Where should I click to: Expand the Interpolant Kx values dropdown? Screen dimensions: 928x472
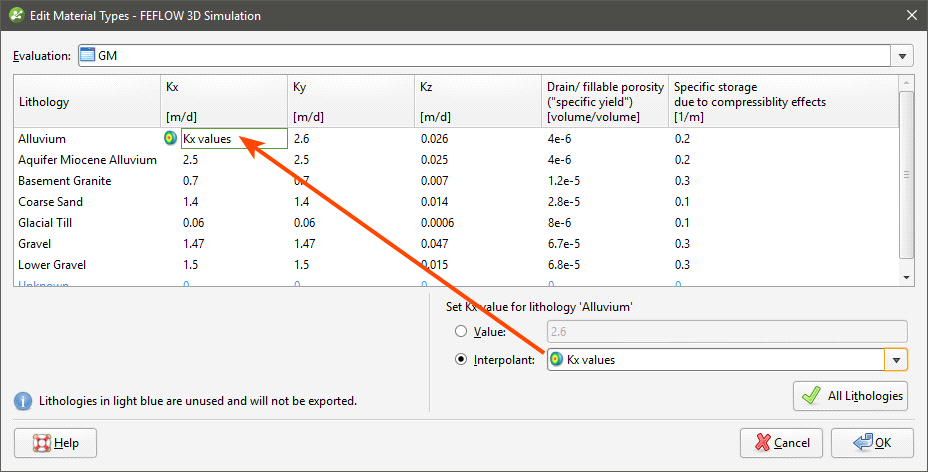[x=896, y=360]
